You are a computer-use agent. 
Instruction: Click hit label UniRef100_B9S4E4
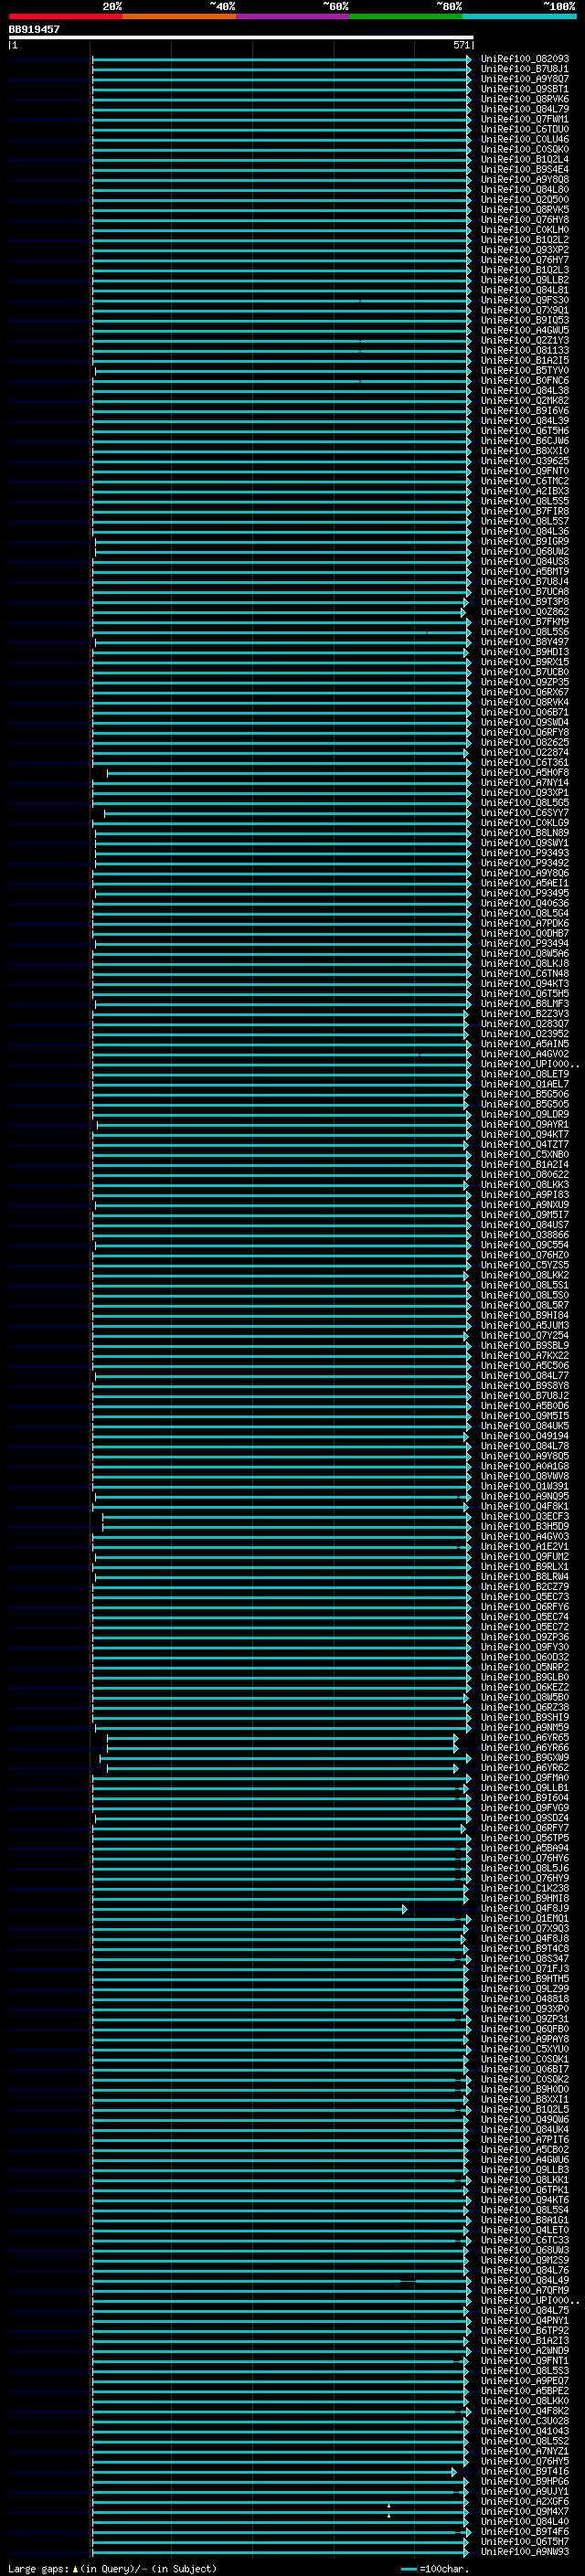coord(524,169)
